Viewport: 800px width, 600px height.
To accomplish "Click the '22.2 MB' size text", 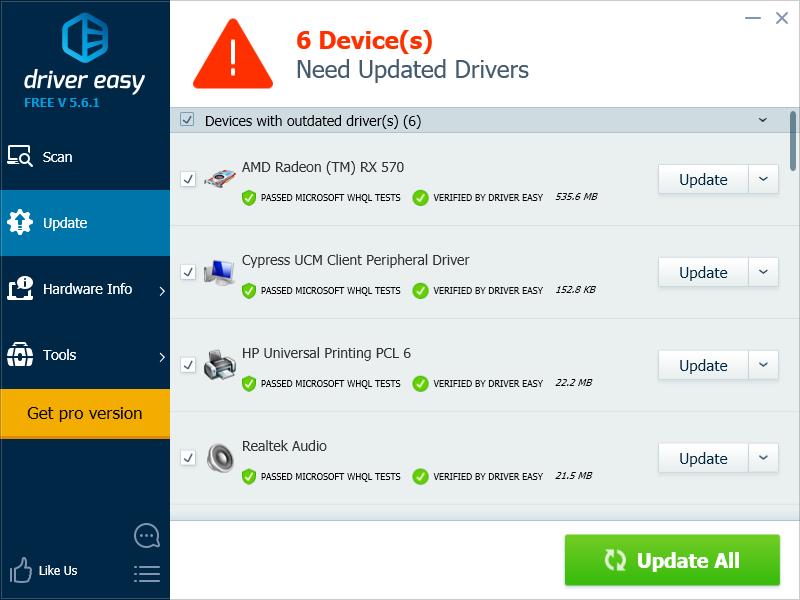I will tap(573, 382).
